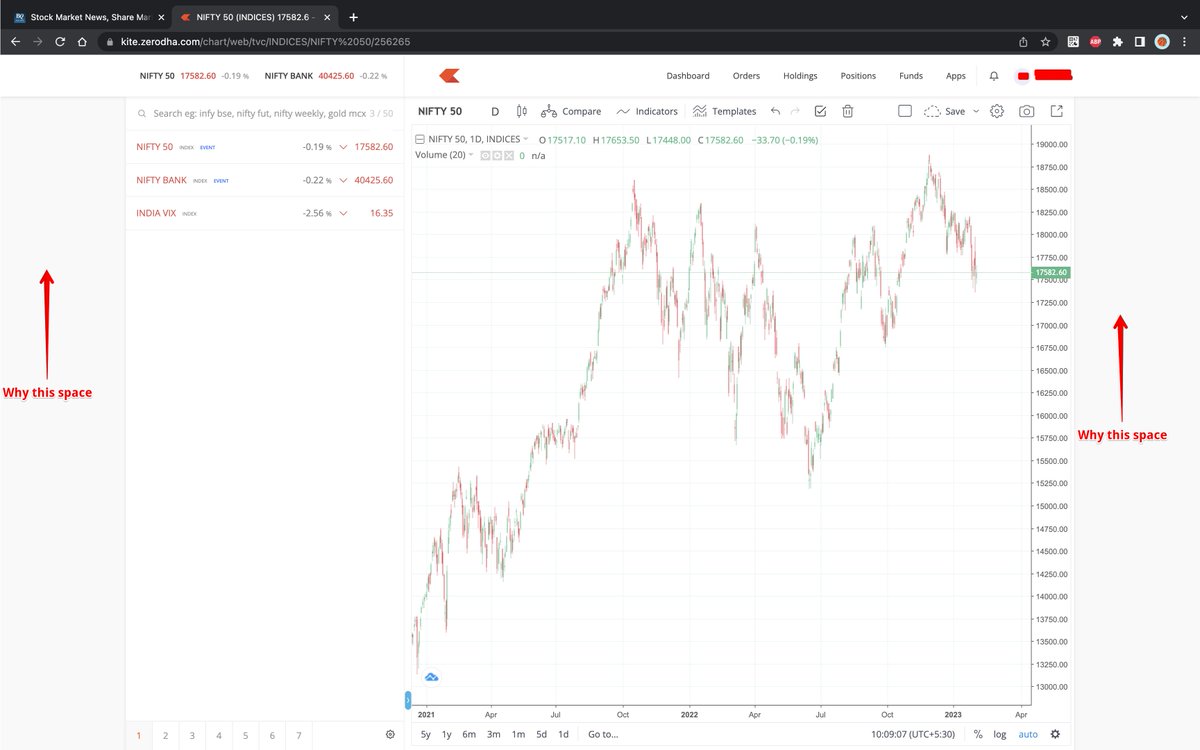Screen dimensions: 1200x750
Task: Click the Go to... date button
Action: tap(603, 734)
